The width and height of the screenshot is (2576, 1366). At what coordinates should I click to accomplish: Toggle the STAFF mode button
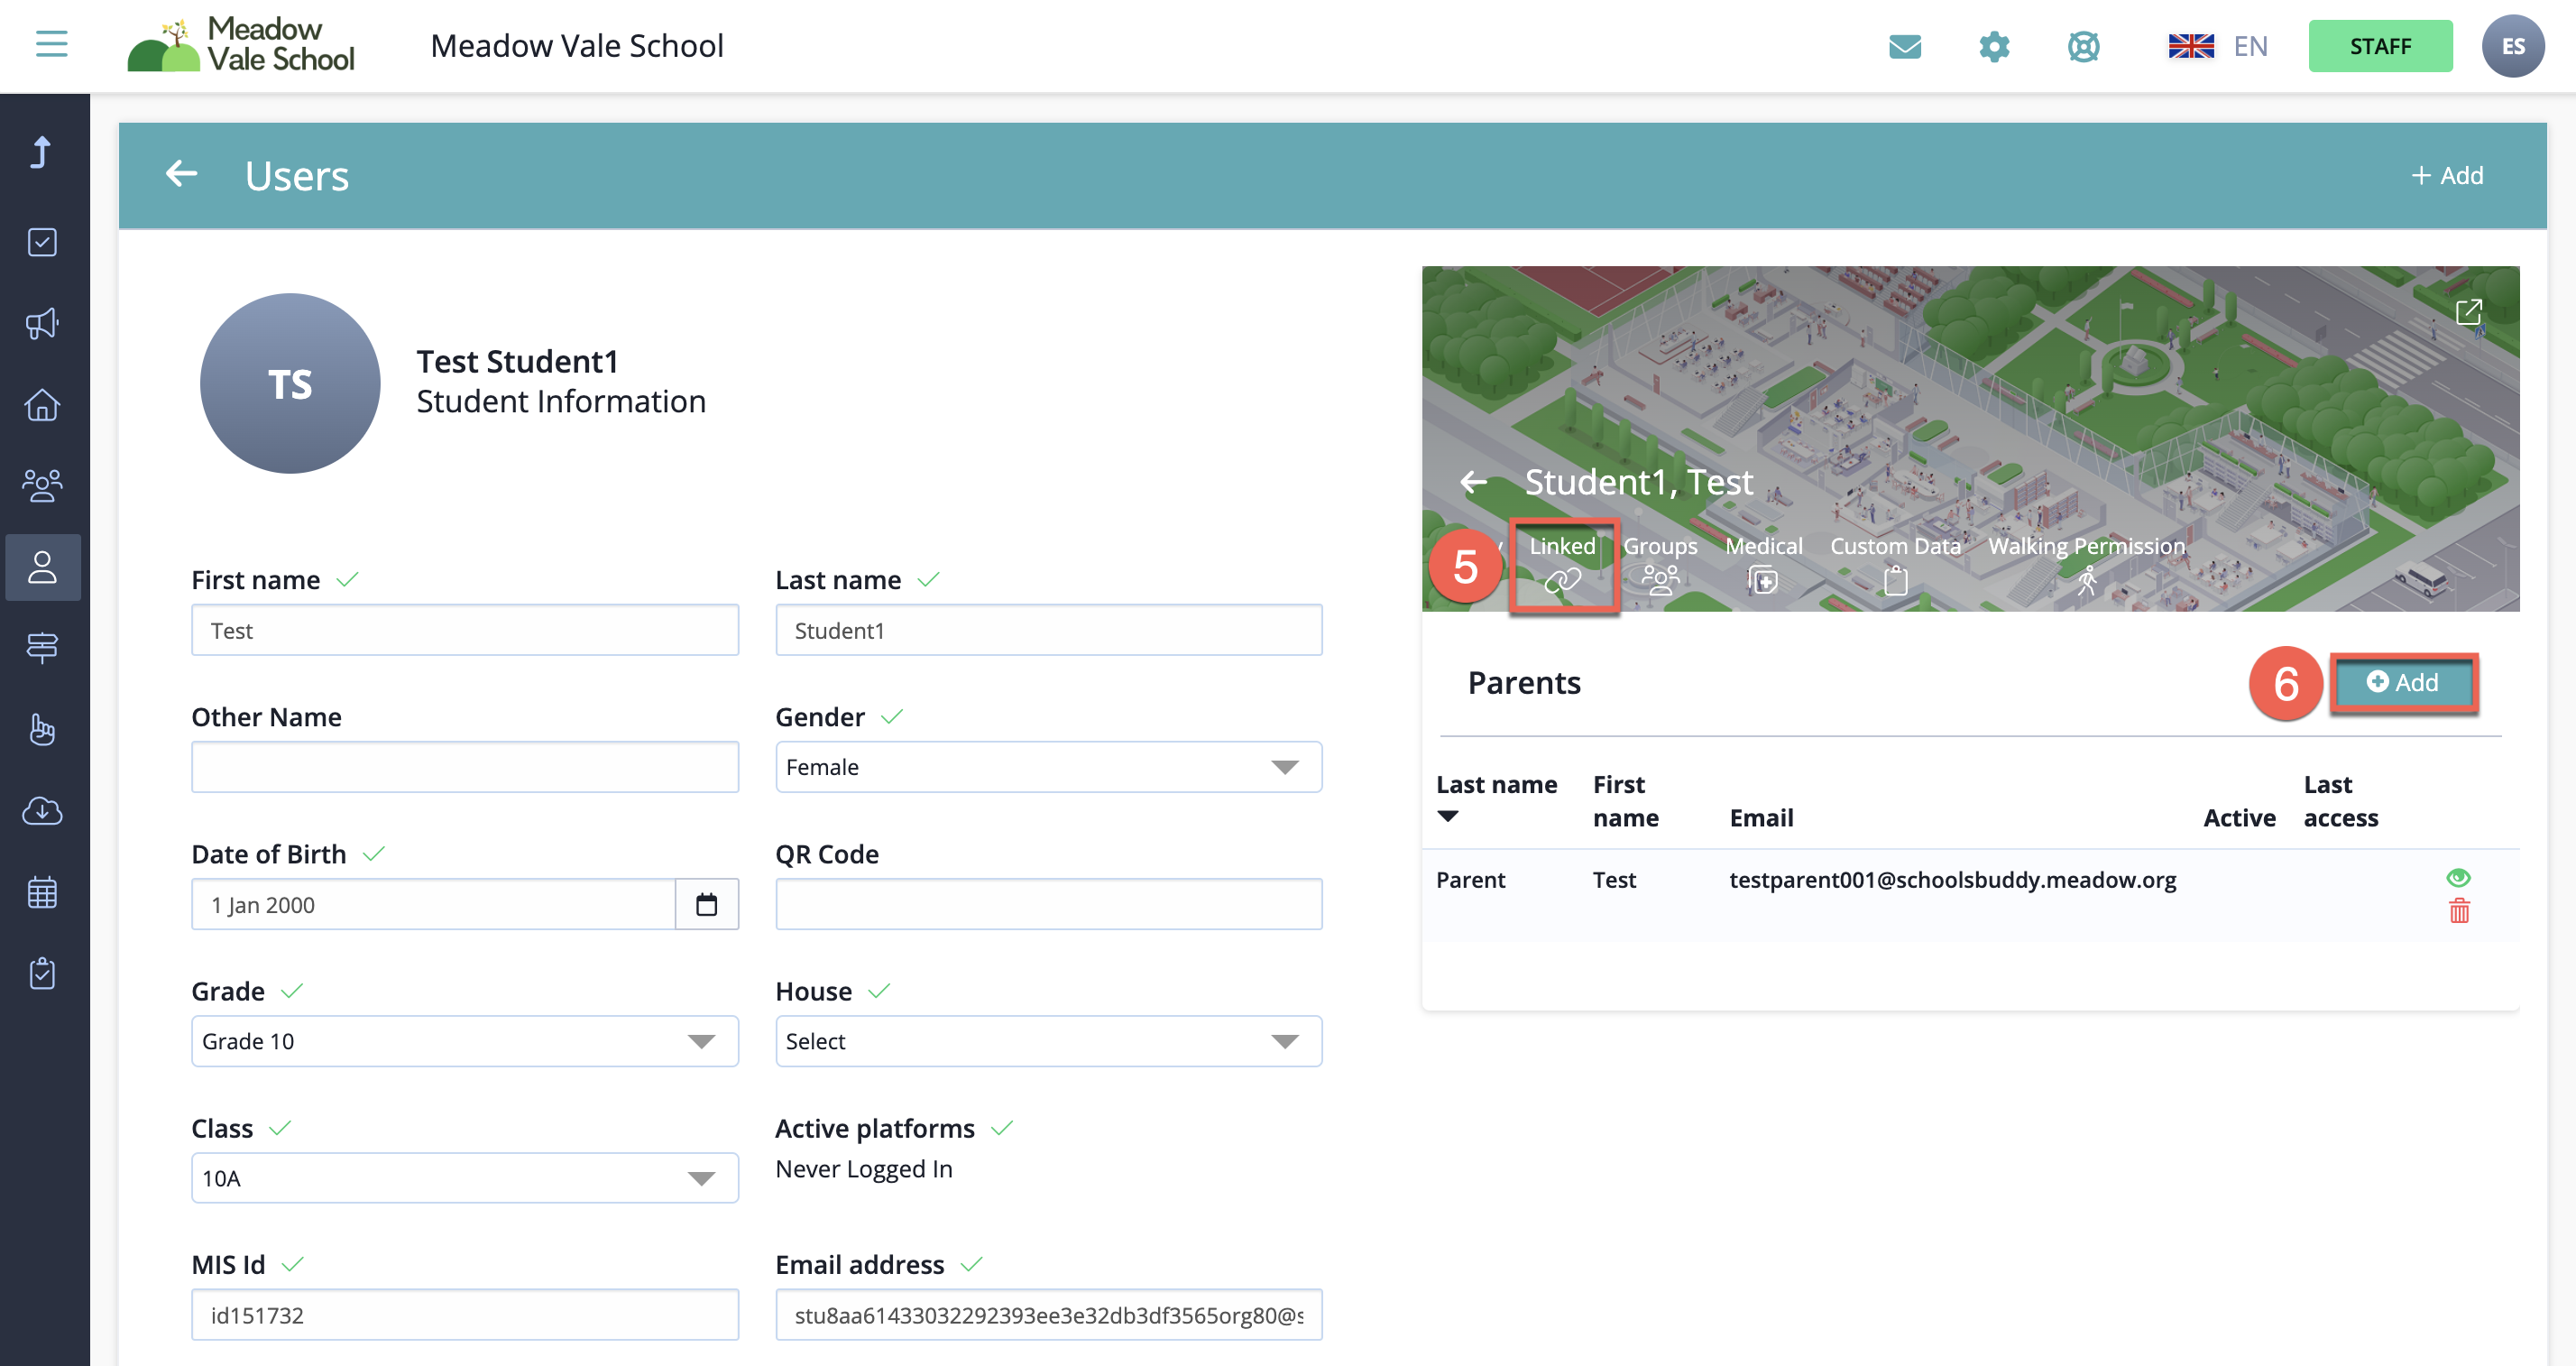2380,46
